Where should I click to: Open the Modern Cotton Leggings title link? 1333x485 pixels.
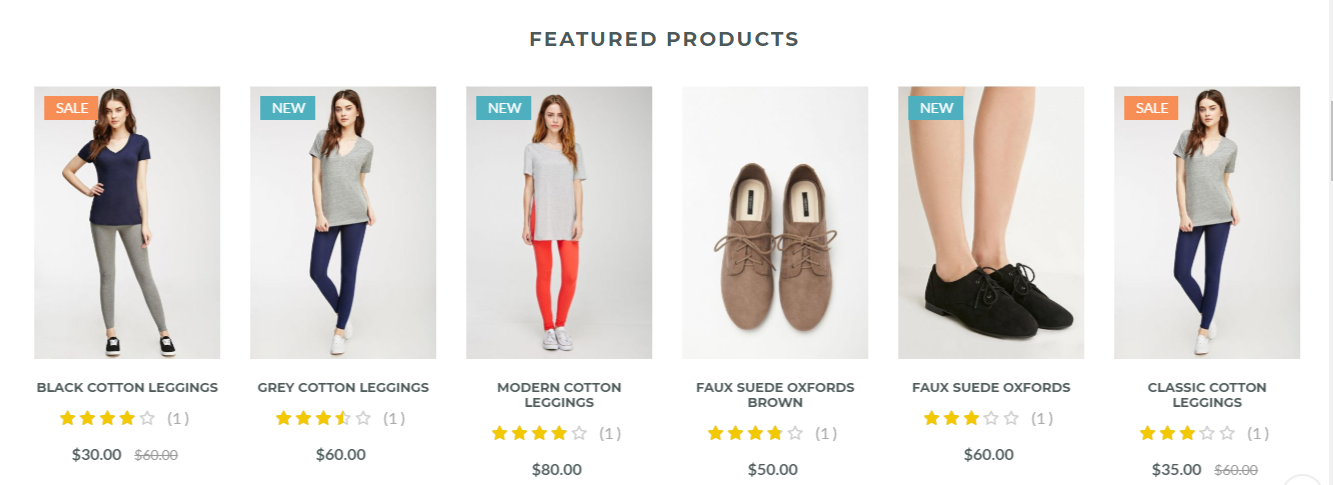point(559,395)
